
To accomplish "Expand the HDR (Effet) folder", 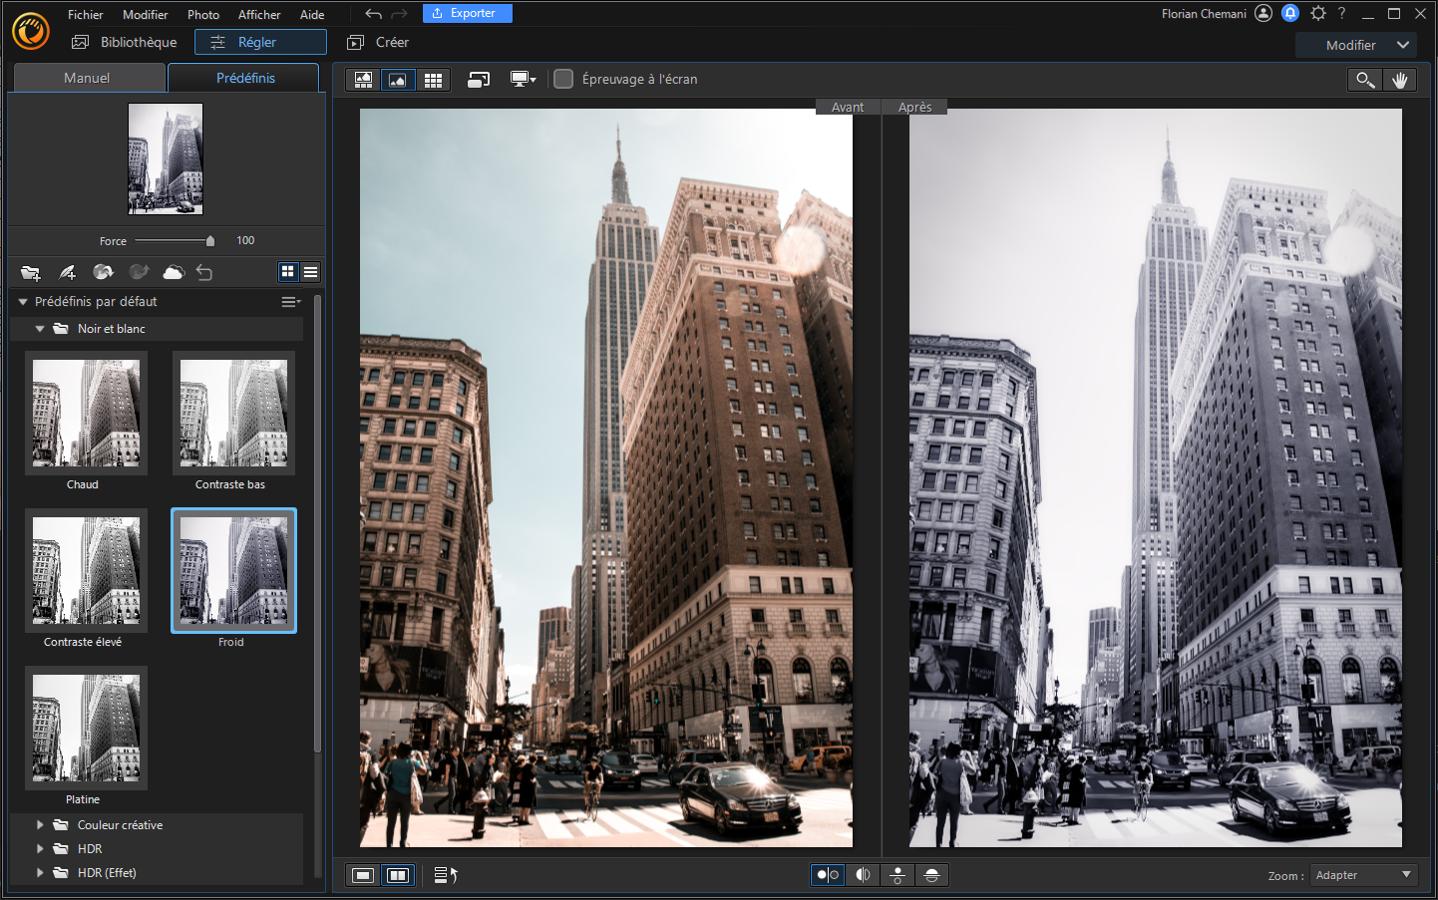I will pyautogui.click(x=40, y=873).
